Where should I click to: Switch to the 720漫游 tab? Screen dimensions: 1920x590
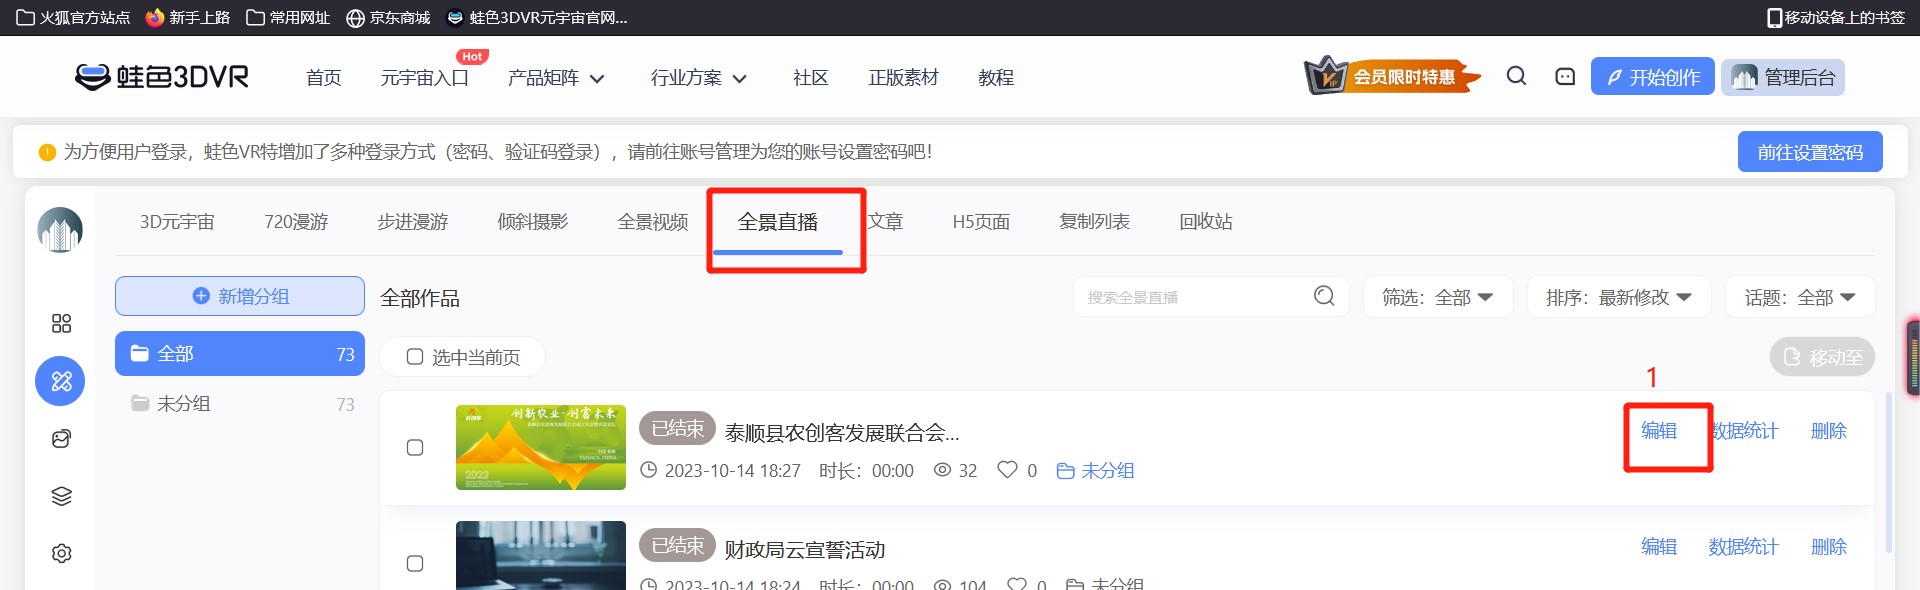296,222
